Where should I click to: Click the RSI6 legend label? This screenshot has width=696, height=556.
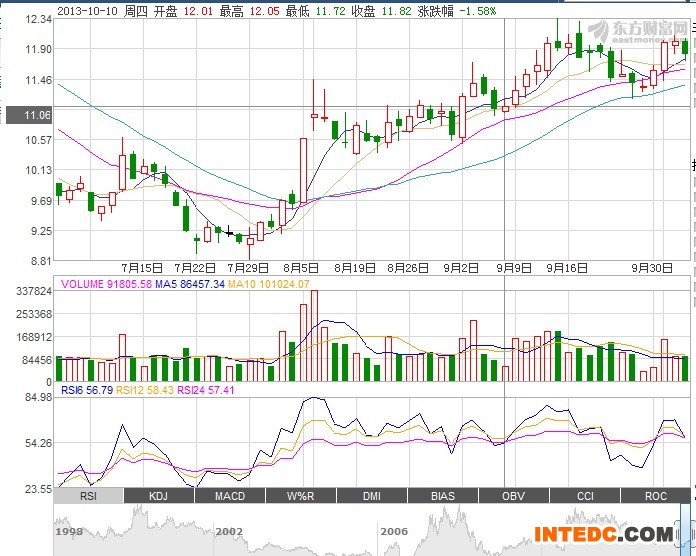[87, 390]
